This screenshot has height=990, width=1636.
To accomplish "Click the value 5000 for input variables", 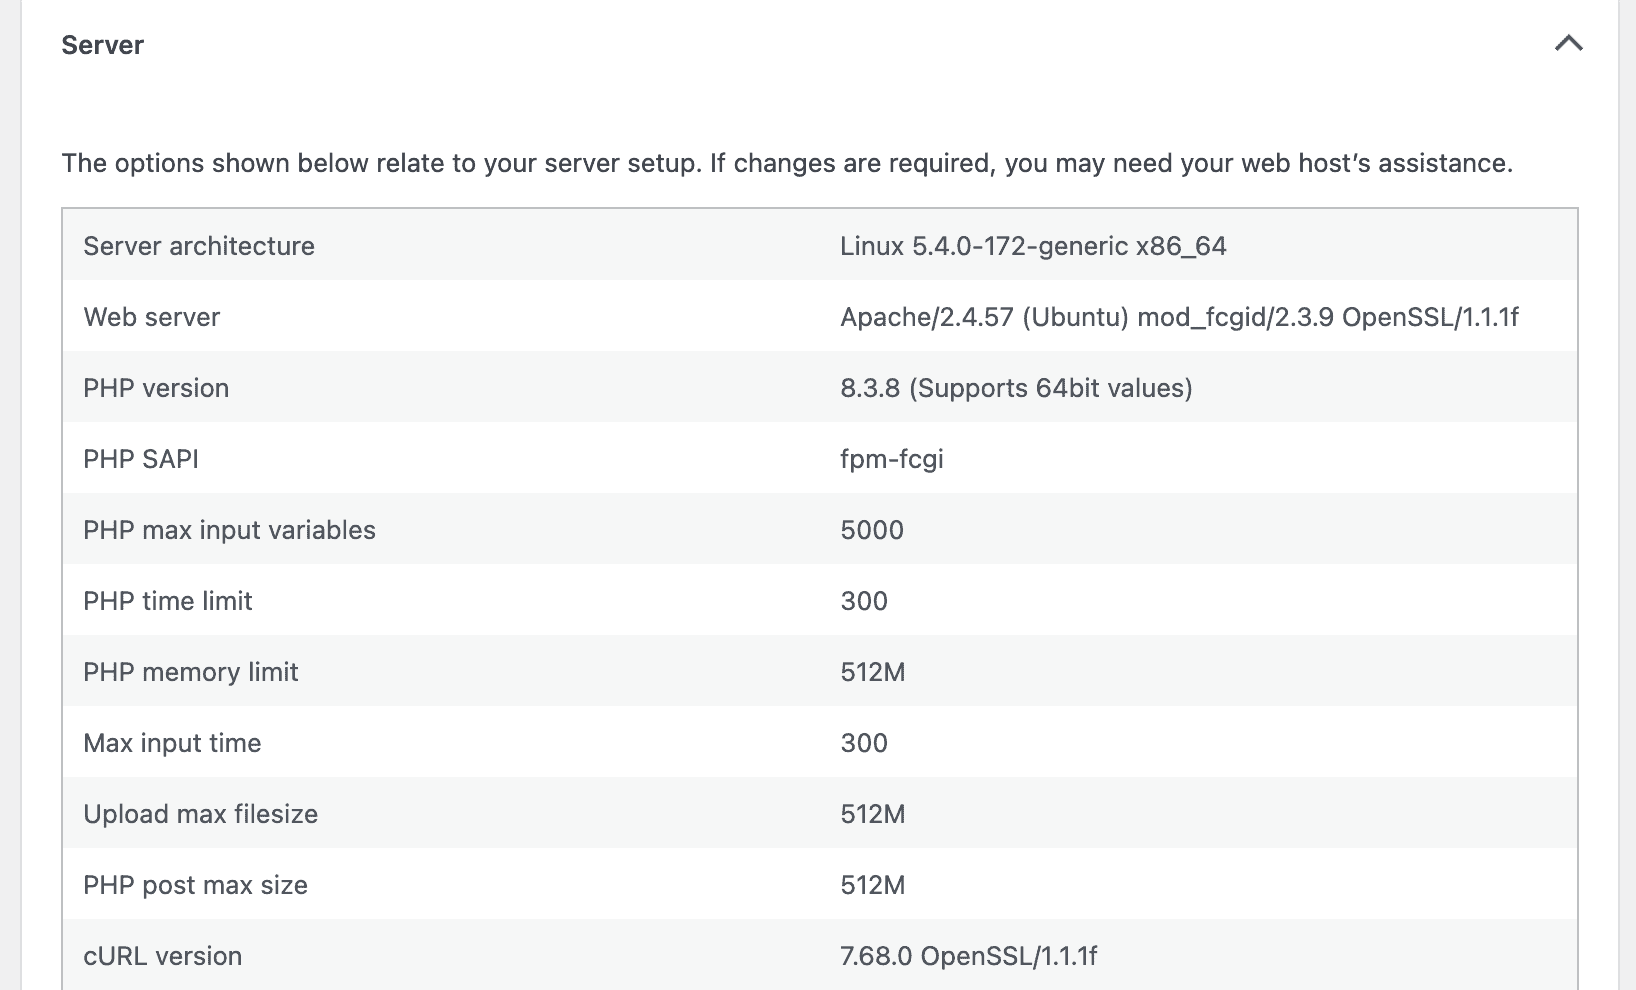I will click(872, 530).
